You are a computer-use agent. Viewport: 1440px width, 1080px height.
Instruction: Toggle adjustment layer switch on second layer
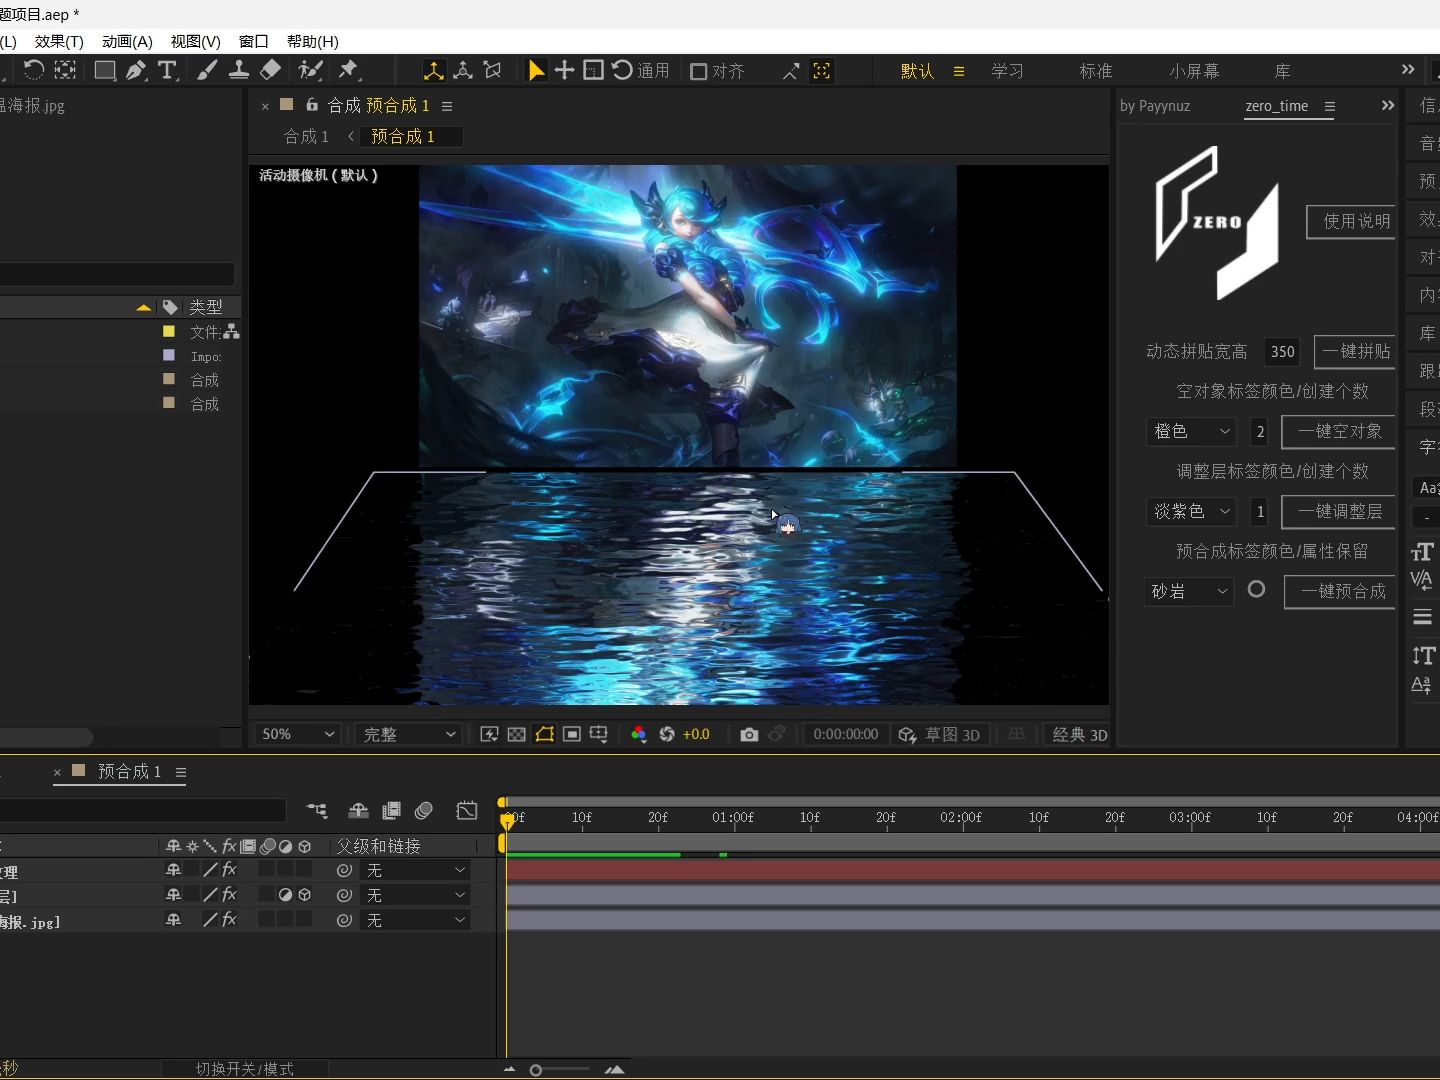[x=285, y=894]
